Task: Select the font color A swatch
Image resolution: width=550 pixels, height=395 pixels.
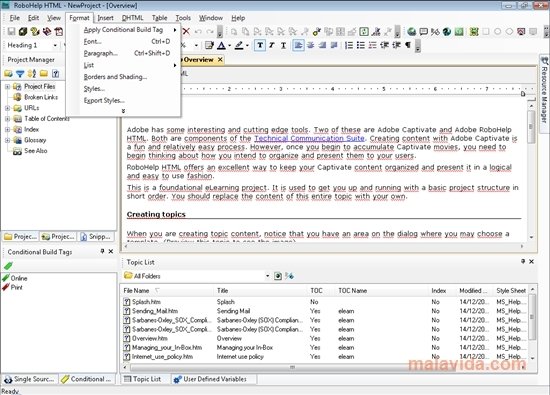Action: (221, 45)
